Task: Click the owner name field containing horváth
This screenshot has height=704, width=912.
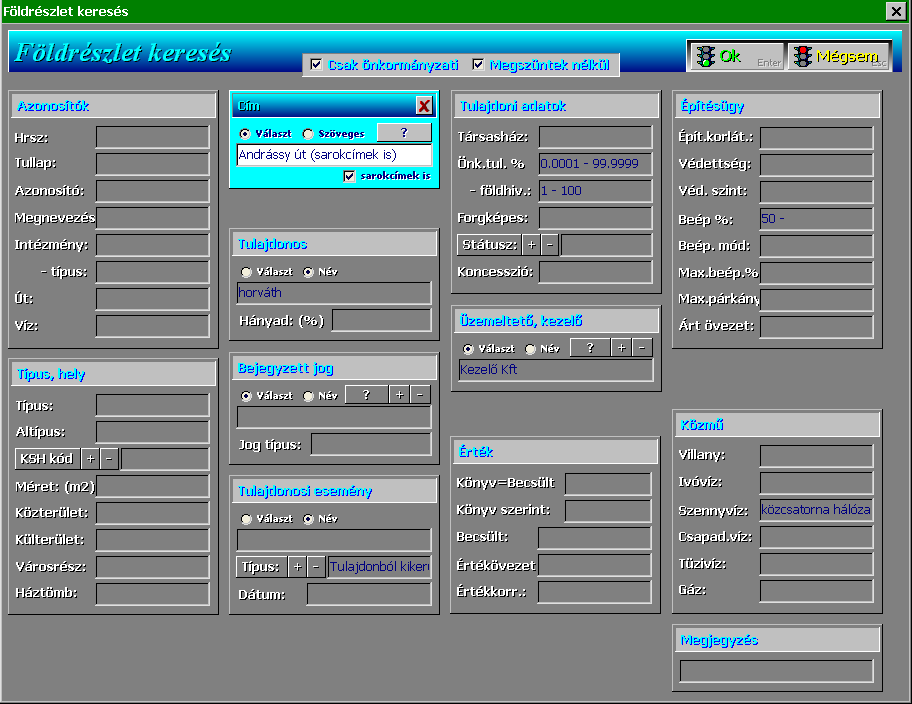Action: pyautogui.click(x=334, y=293)
